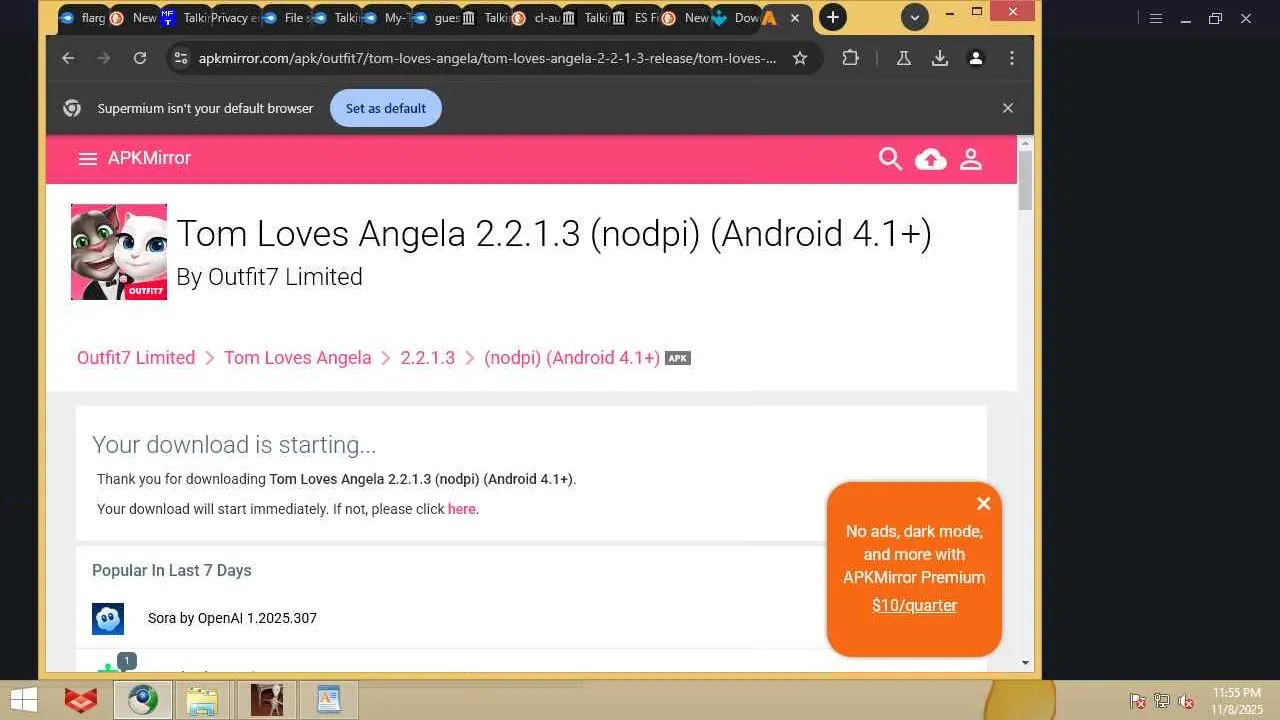Viewport: 1280px width, 720px height.
Task: Click the APKMirror upload cloud icon
Action: tap(931, 159)
